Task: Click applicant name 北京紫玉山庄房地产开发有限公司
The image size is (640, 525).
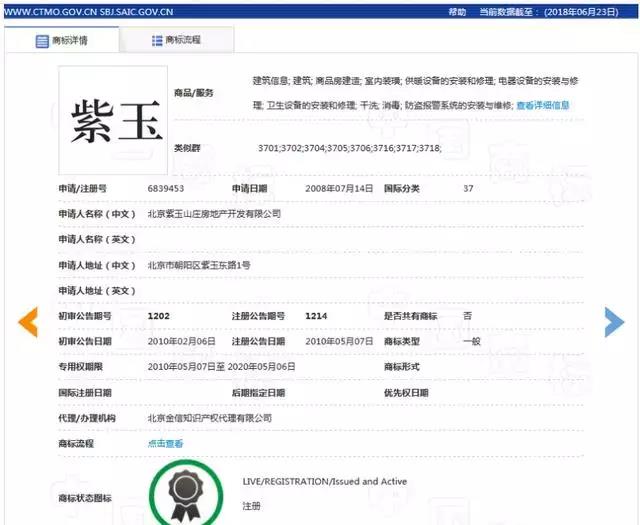Action: 214,214
